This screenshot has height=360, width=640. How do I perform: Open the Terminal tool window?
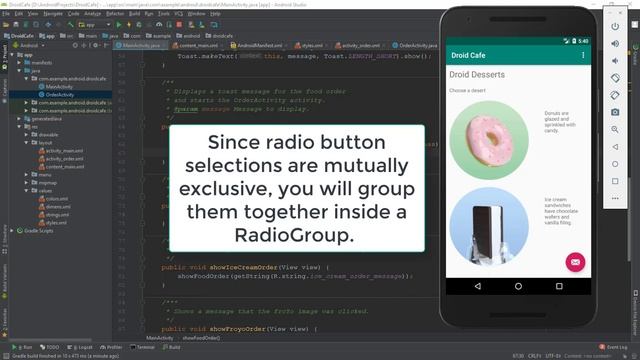(x=142, y=347)
